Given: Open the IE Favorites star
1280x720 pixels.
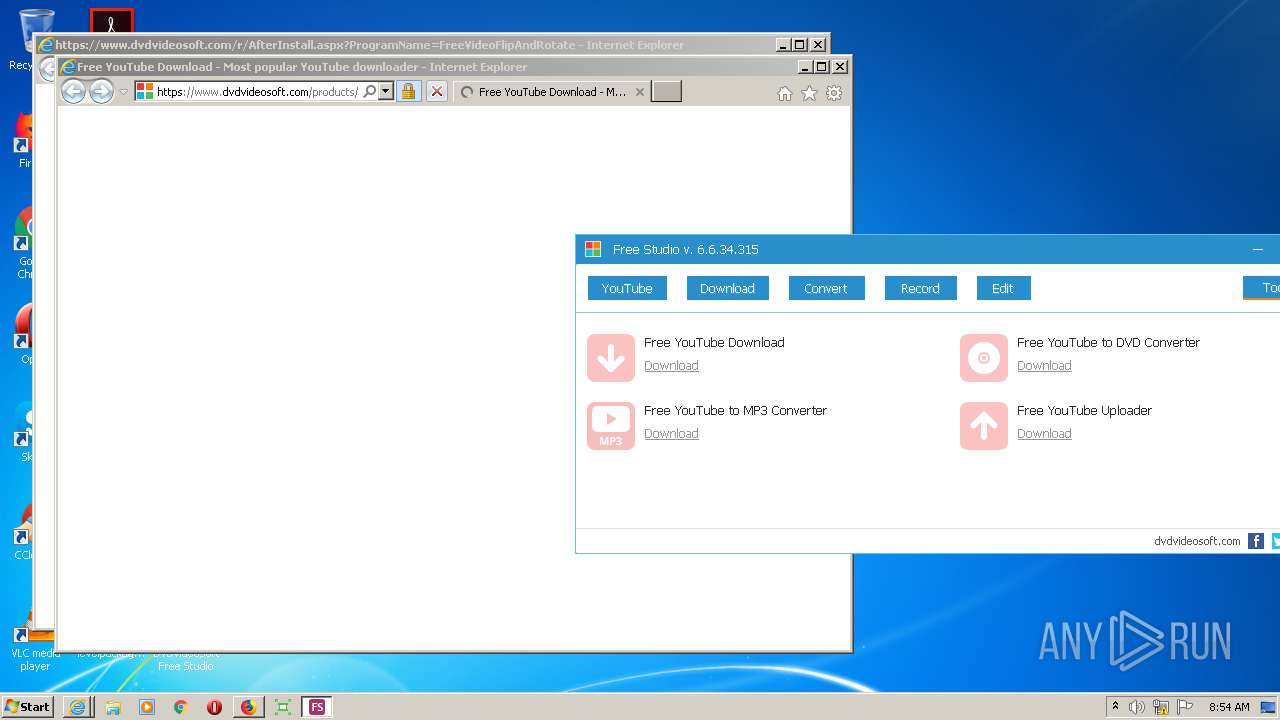Looking at the screenshot, I should [x=809, y=93].
